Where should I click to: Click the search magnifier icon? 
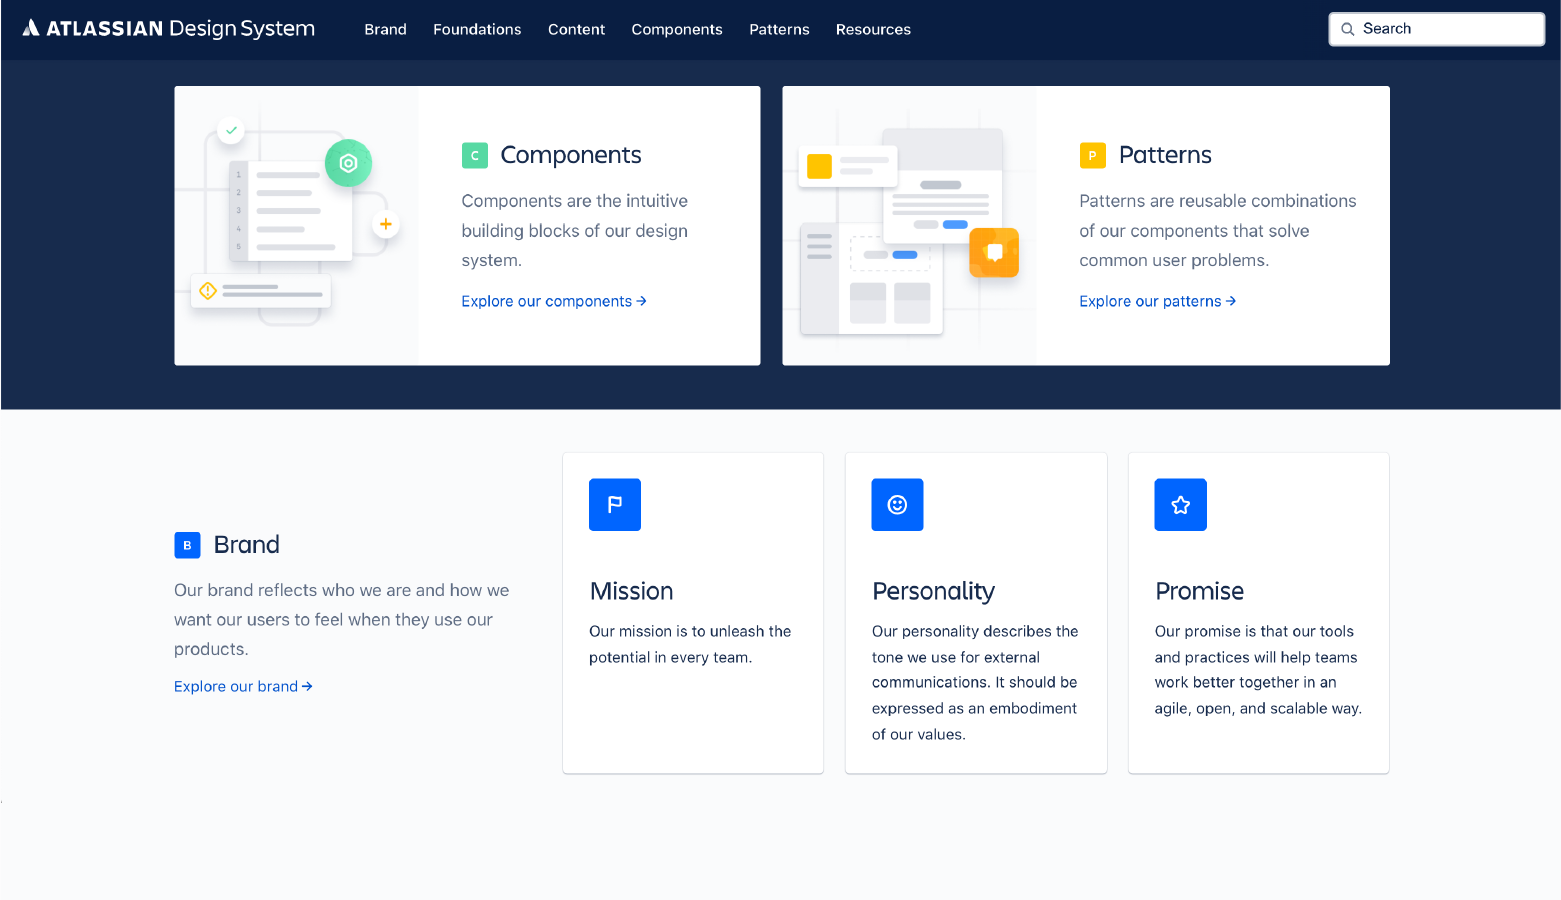[x=1348, y=29]
